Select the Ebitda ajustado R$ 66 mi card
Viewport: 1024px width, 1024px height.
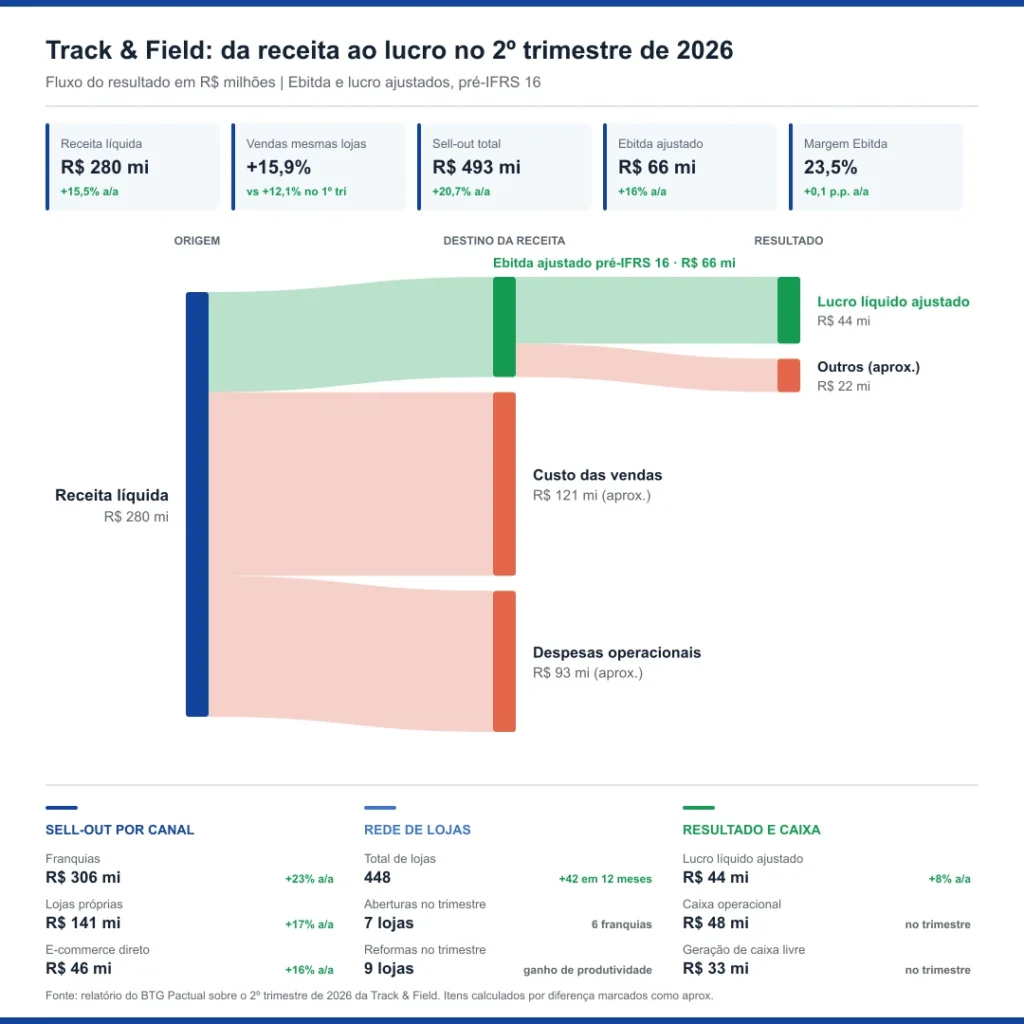690,167
